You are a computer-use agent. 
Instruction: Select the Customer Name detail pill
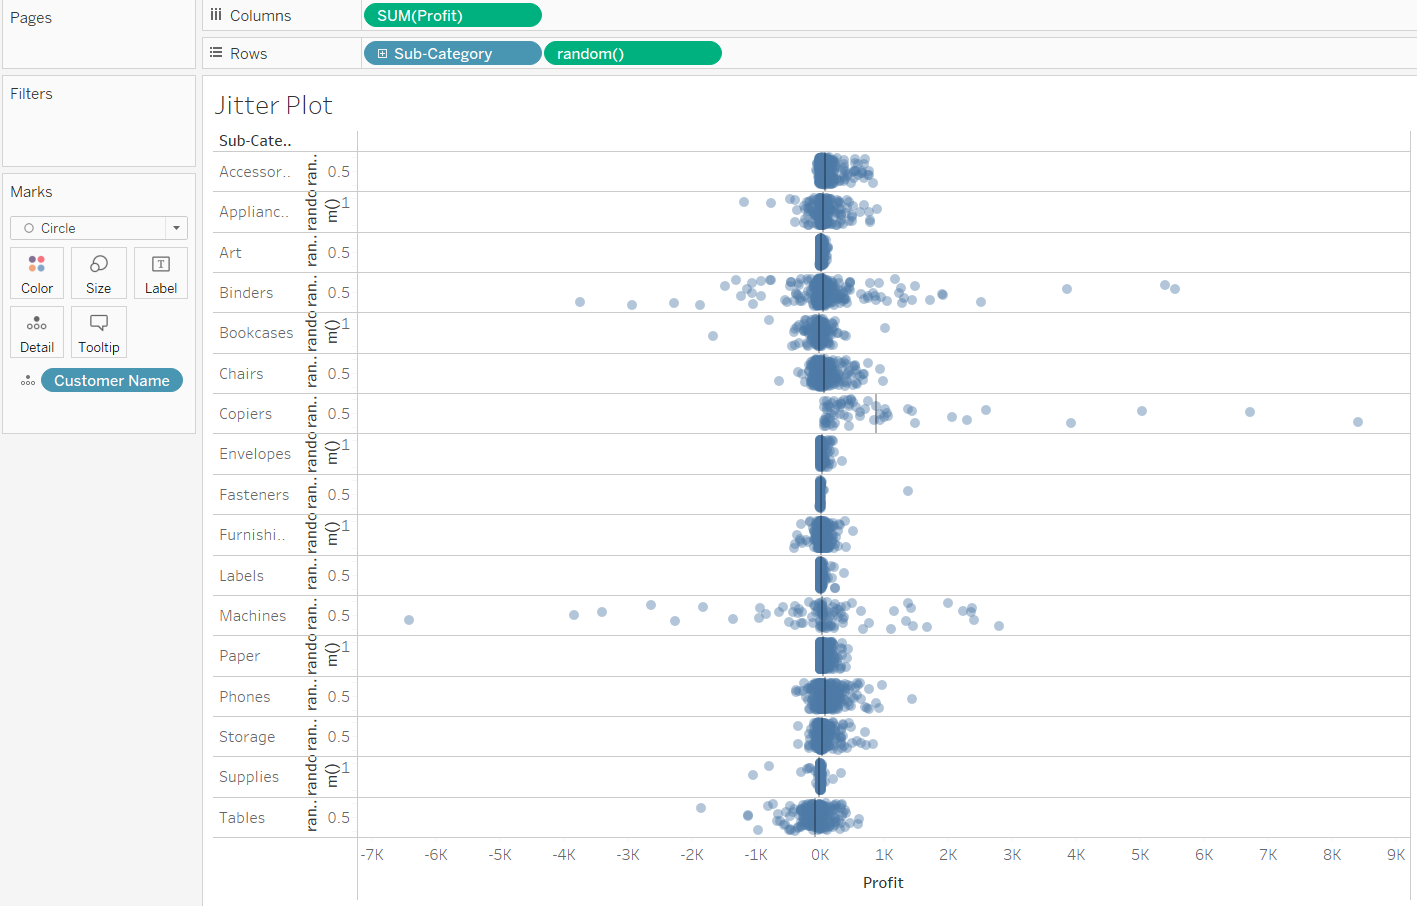point(112,381)
